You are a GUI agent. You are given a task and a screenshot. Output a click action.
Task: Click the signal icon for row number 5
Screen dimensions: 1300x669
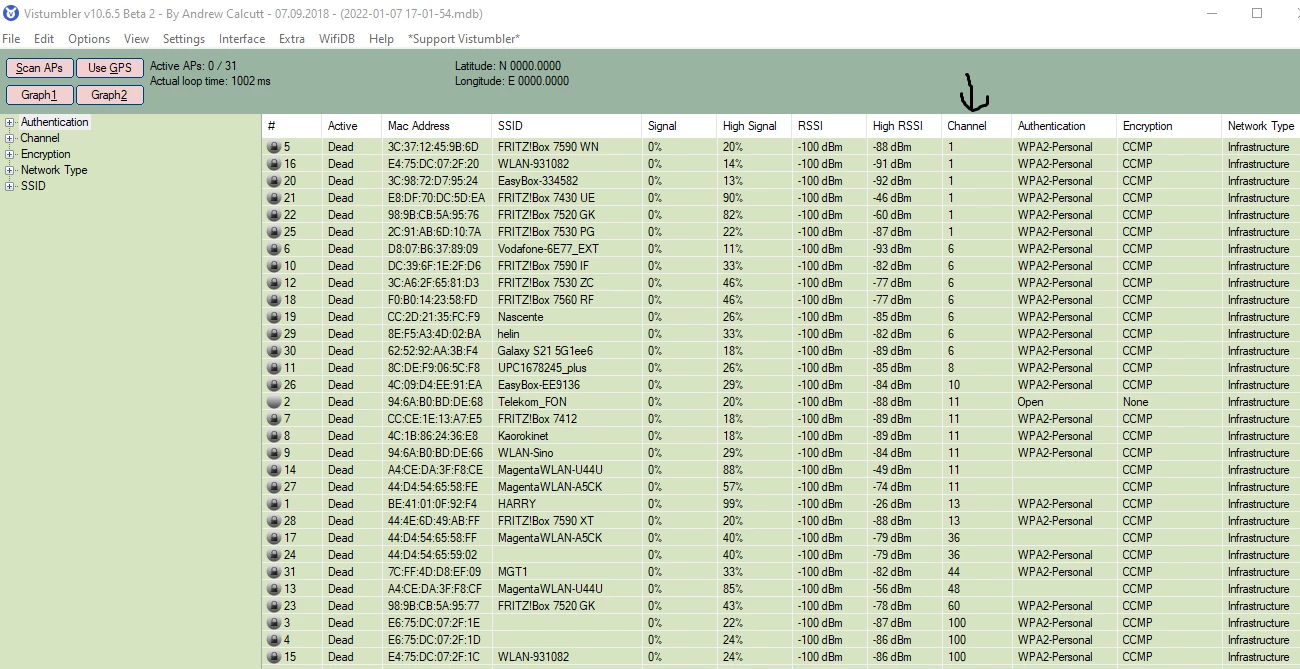point(273,147)
